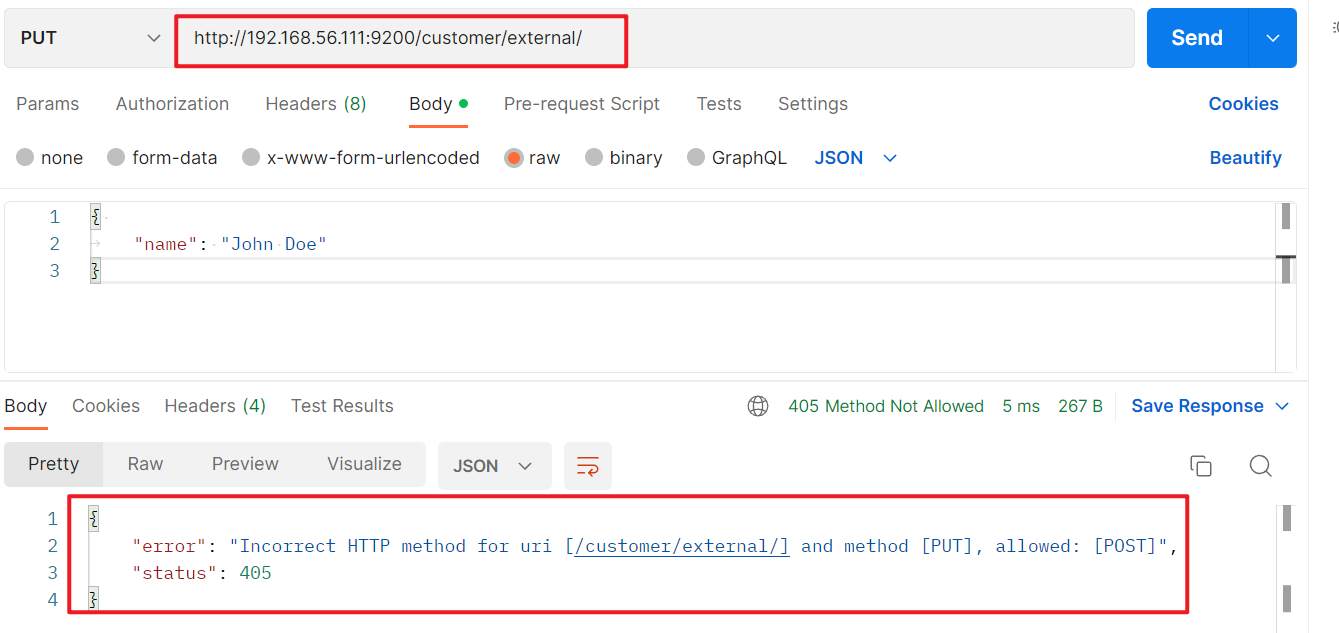Click the globe network info icon
This screenshot has height=633, width=1339.
[758, 406]
